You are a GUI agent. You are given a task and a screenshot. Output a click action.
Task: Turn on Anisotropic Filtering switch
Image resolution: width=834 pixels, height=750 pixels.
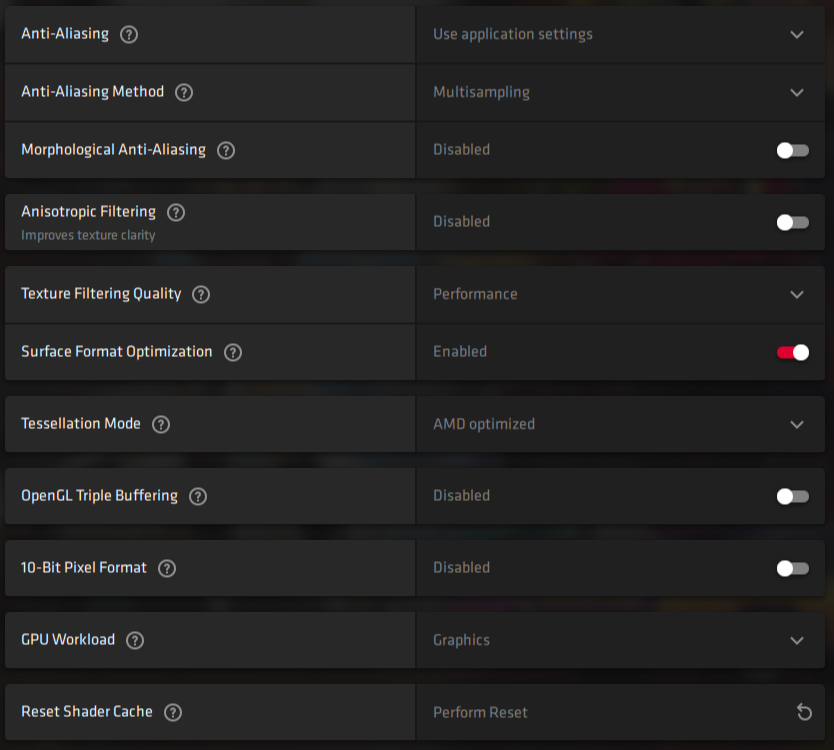(x=792, y=222)
